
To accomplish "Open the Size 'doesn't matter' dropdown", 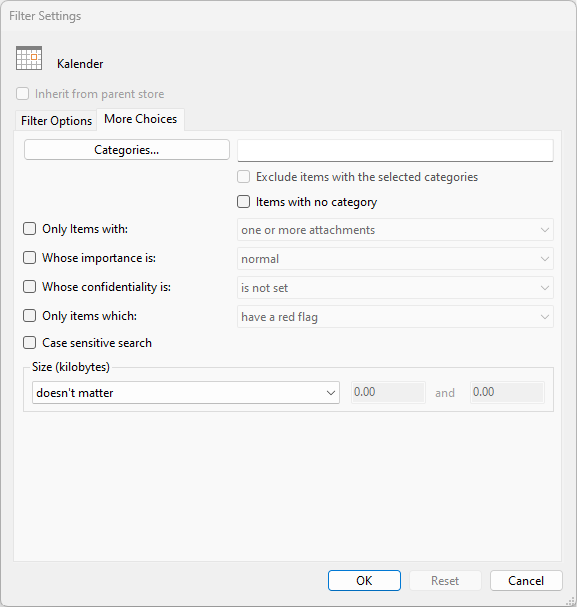I will 186,393.
